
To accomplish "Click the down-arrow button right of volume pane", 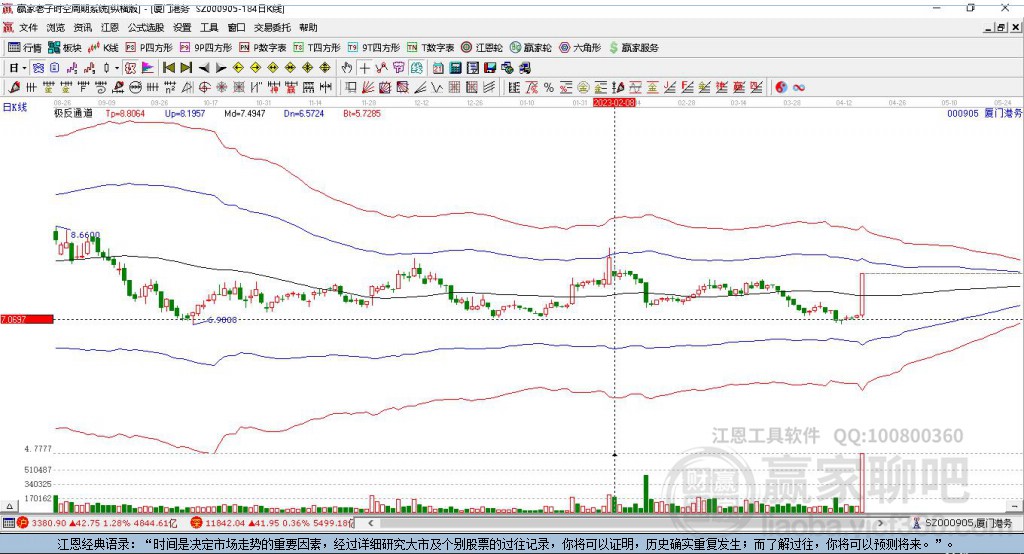I will (1014, 506).
